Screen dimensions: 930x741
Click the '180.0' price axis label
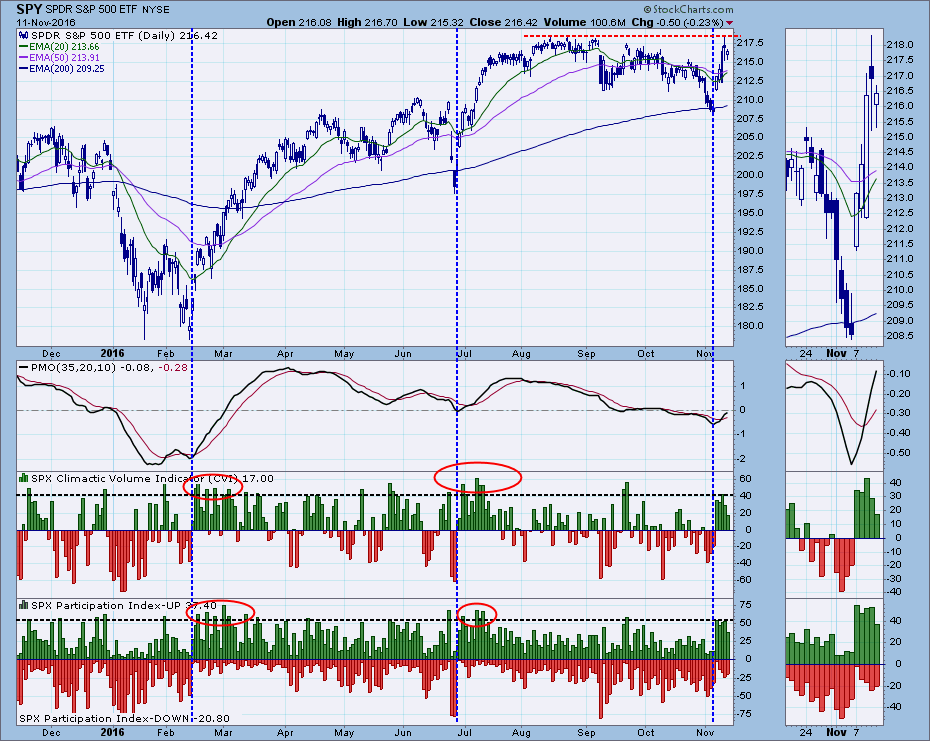(751, 326)
